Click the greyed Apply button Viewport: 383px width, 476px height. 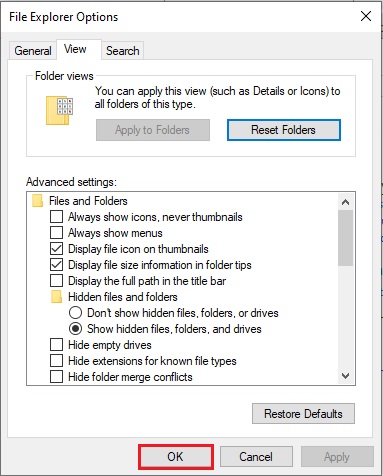pos(337,456)
